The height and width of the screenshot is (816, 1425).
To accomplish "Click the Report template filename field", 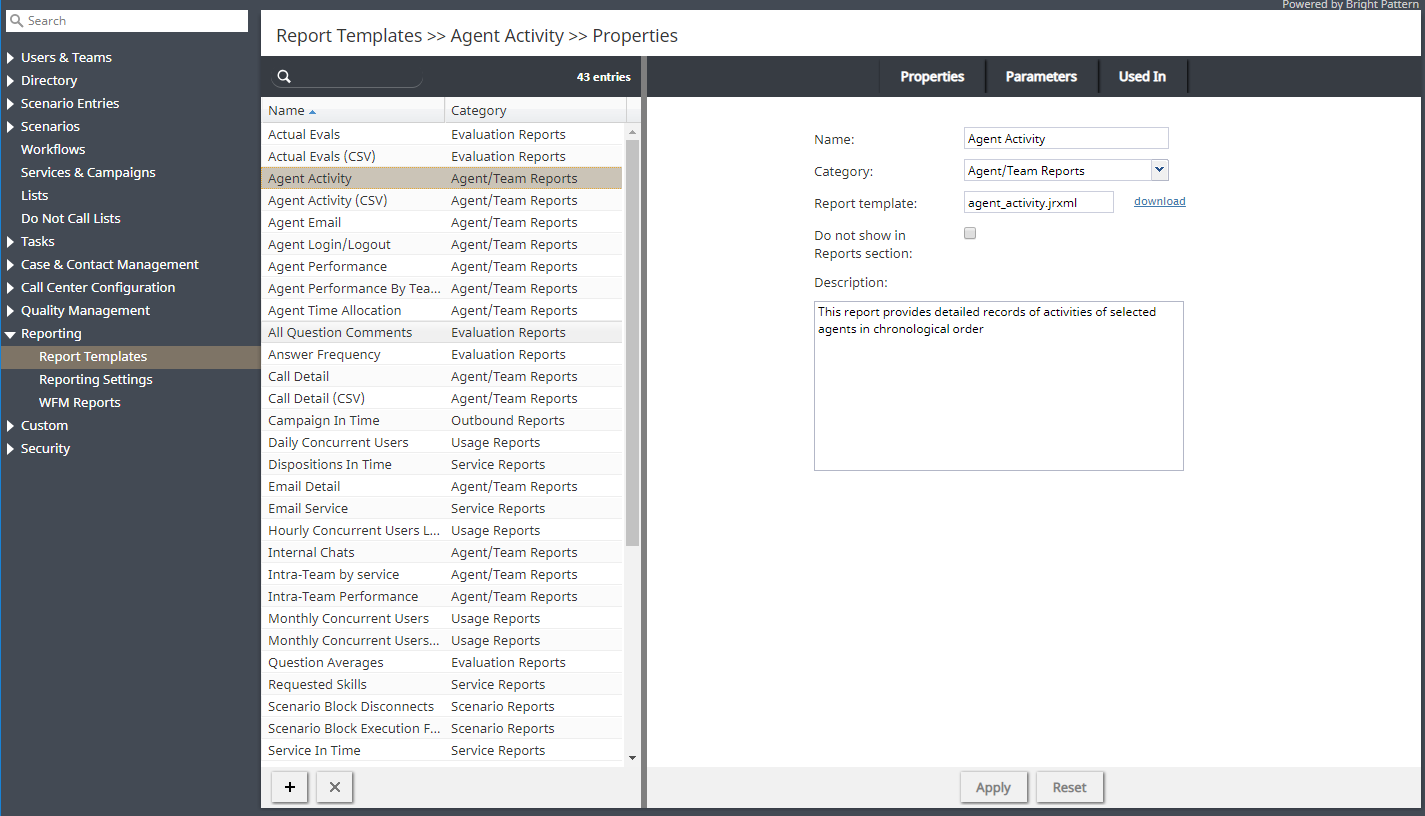I will coord(1039,202).
